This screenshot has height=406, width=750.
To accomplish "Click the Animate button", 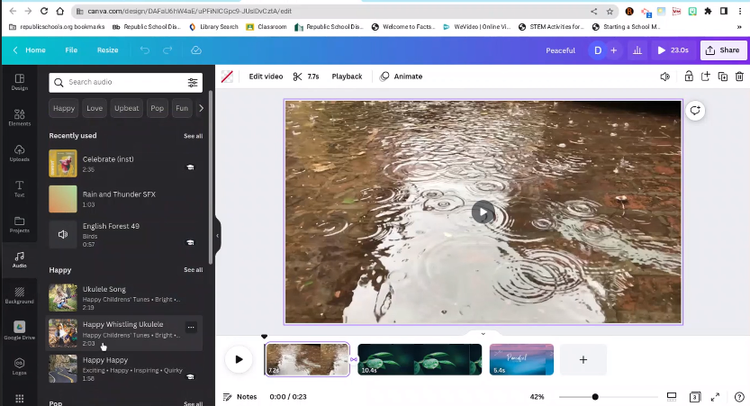I will pyautogui.click(x=401, y=76).
